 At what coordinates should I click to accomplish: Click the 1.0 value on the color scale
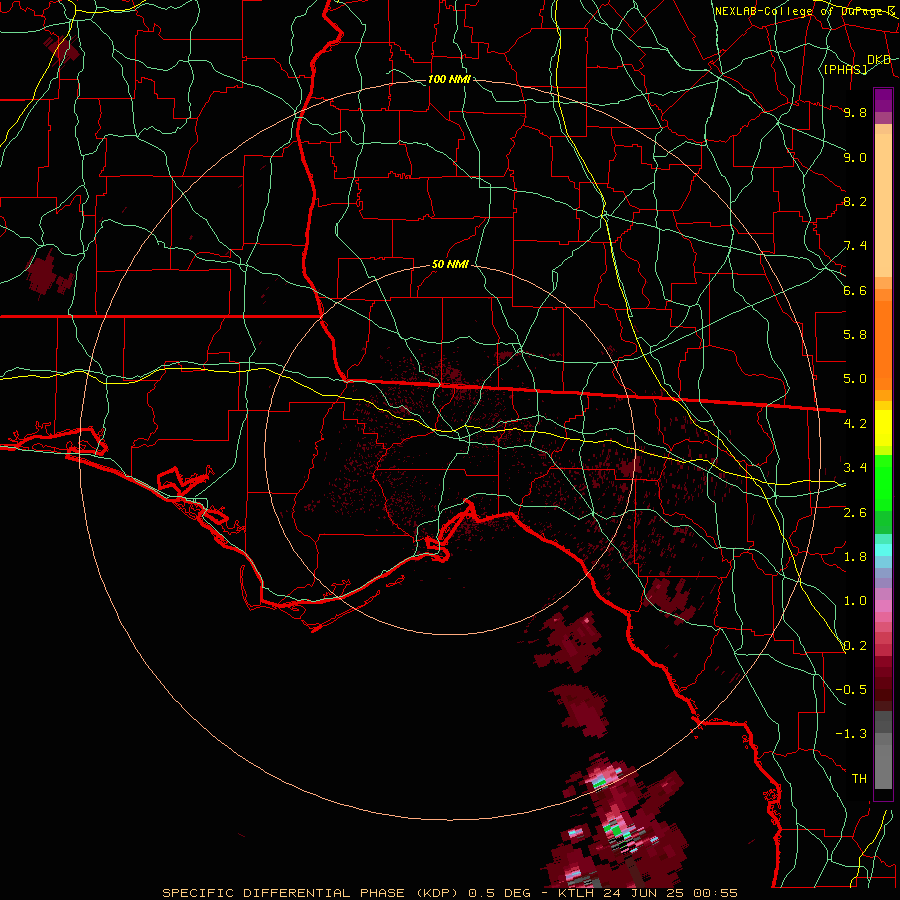[855, 601]
